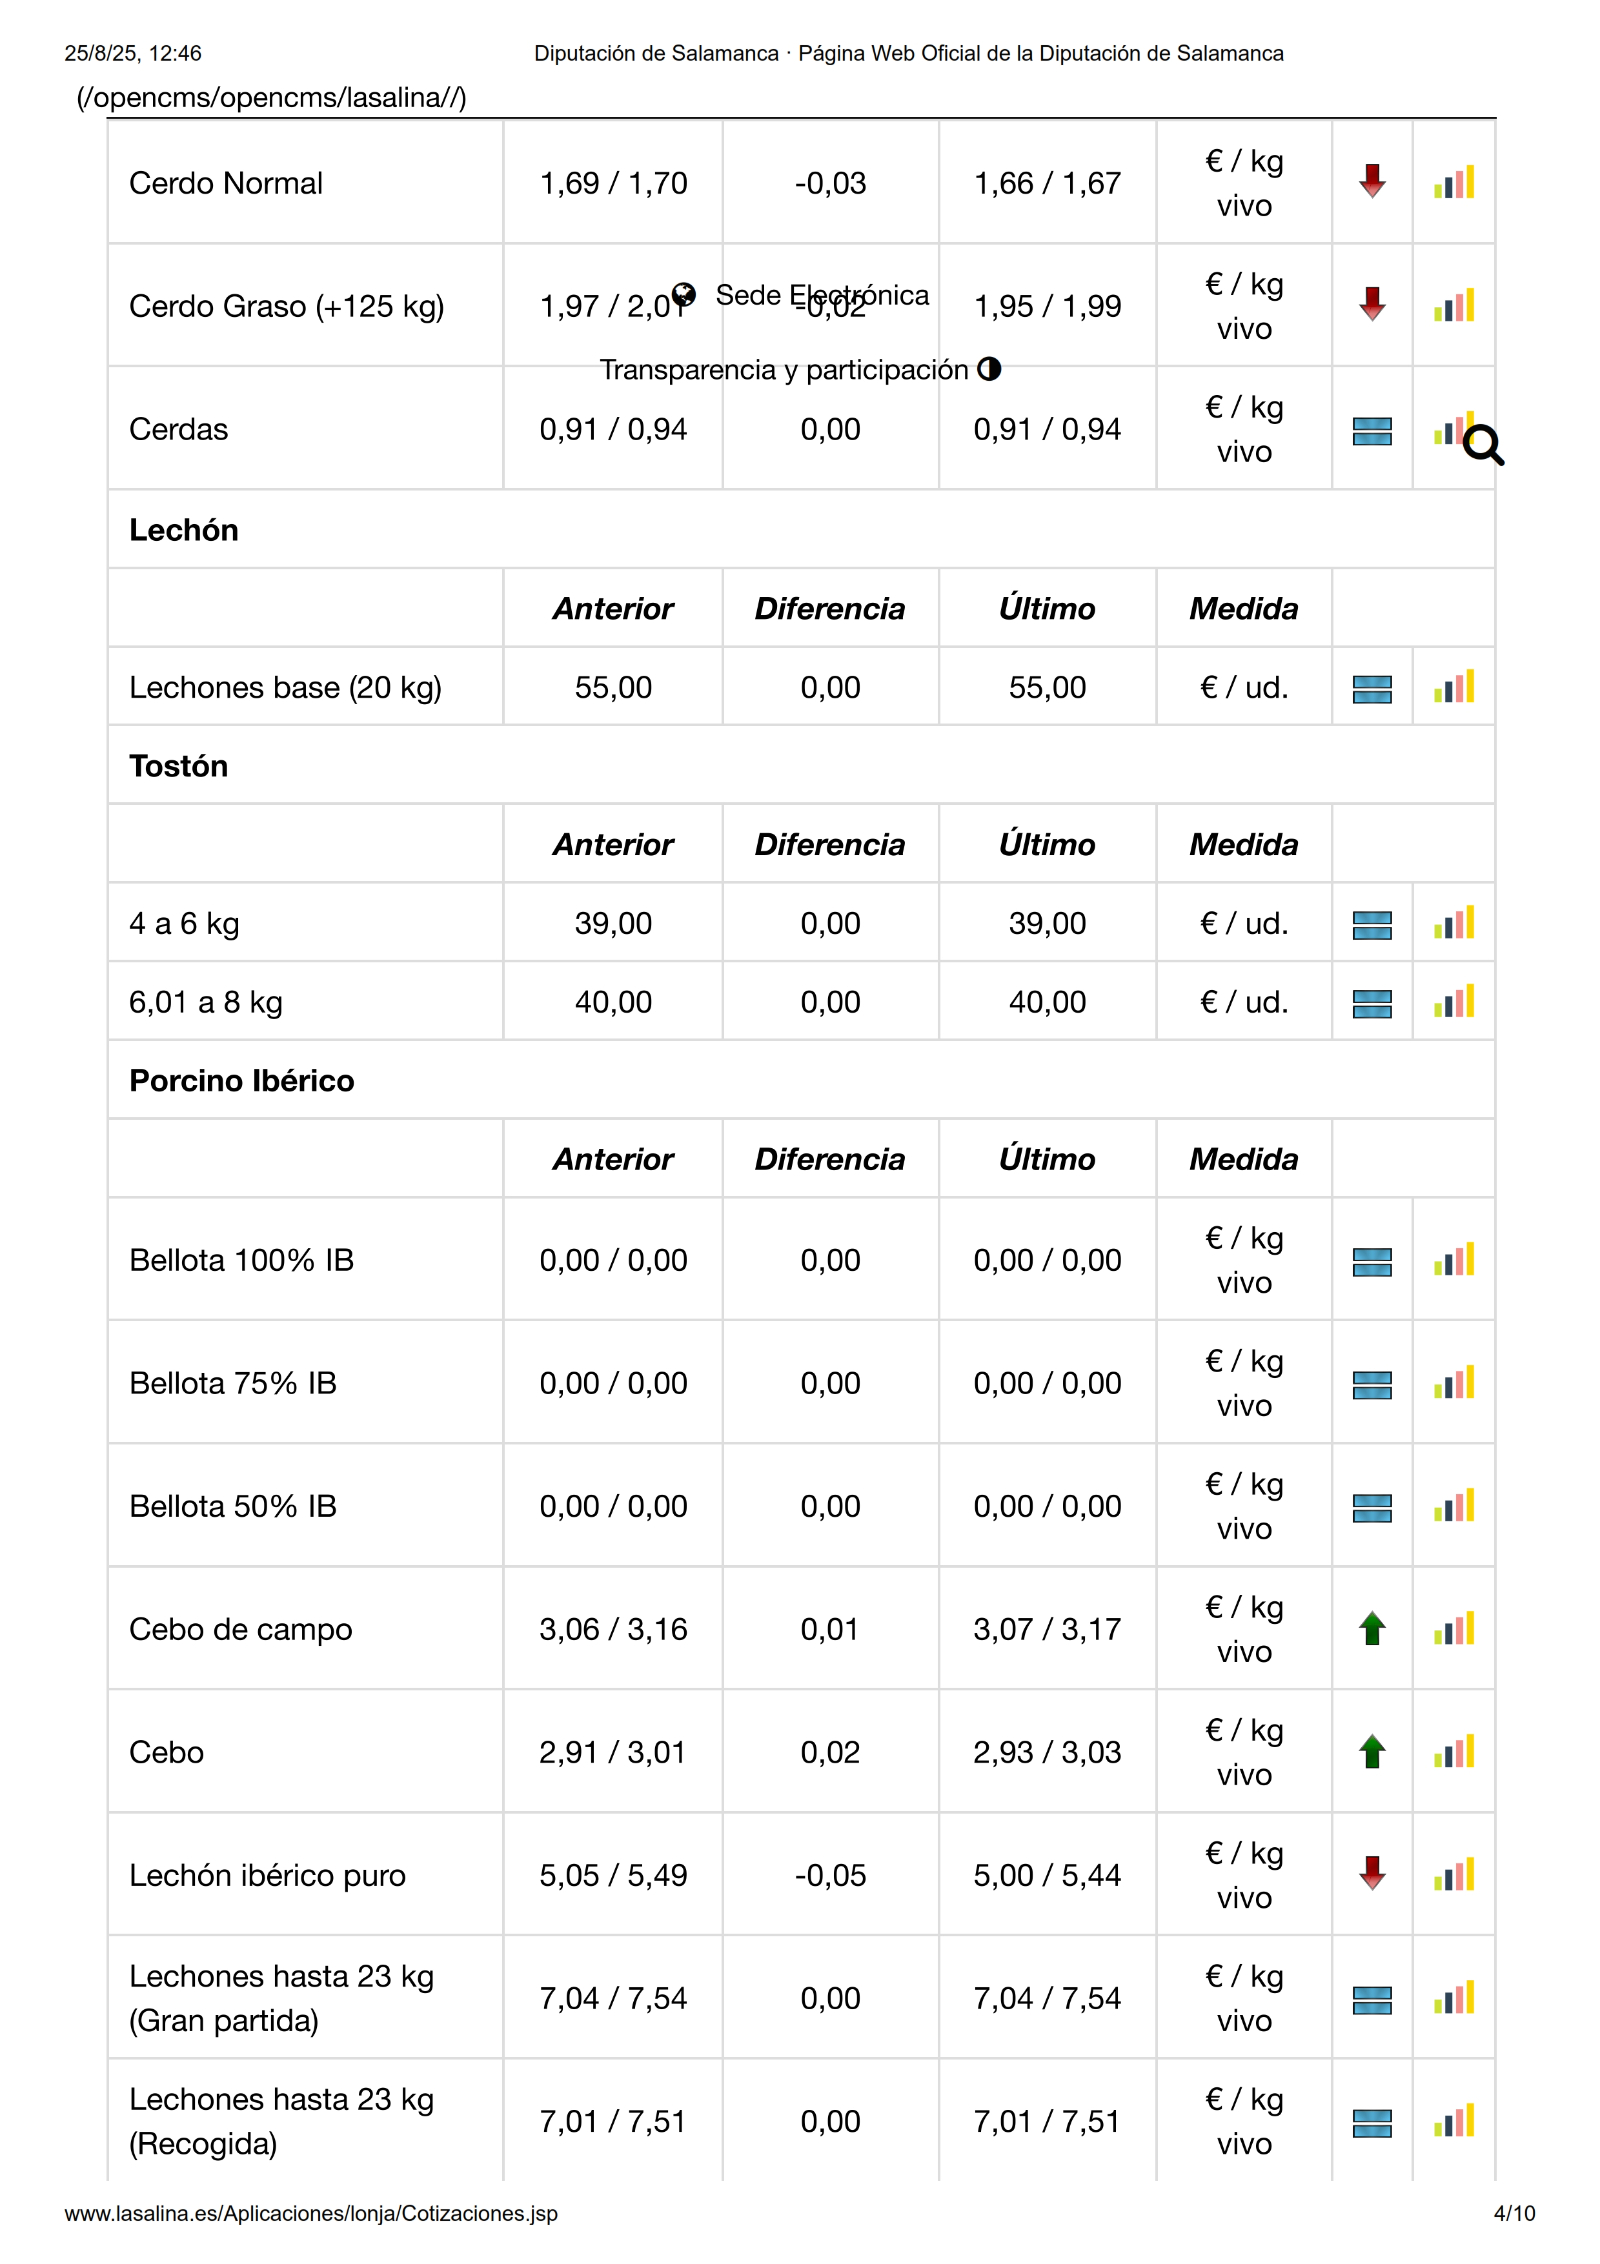Open the chart icon for Cerdo Normal
Image resolution: width=1600 pixels, height=2264 pixels.
click(x=1453, y=183)
